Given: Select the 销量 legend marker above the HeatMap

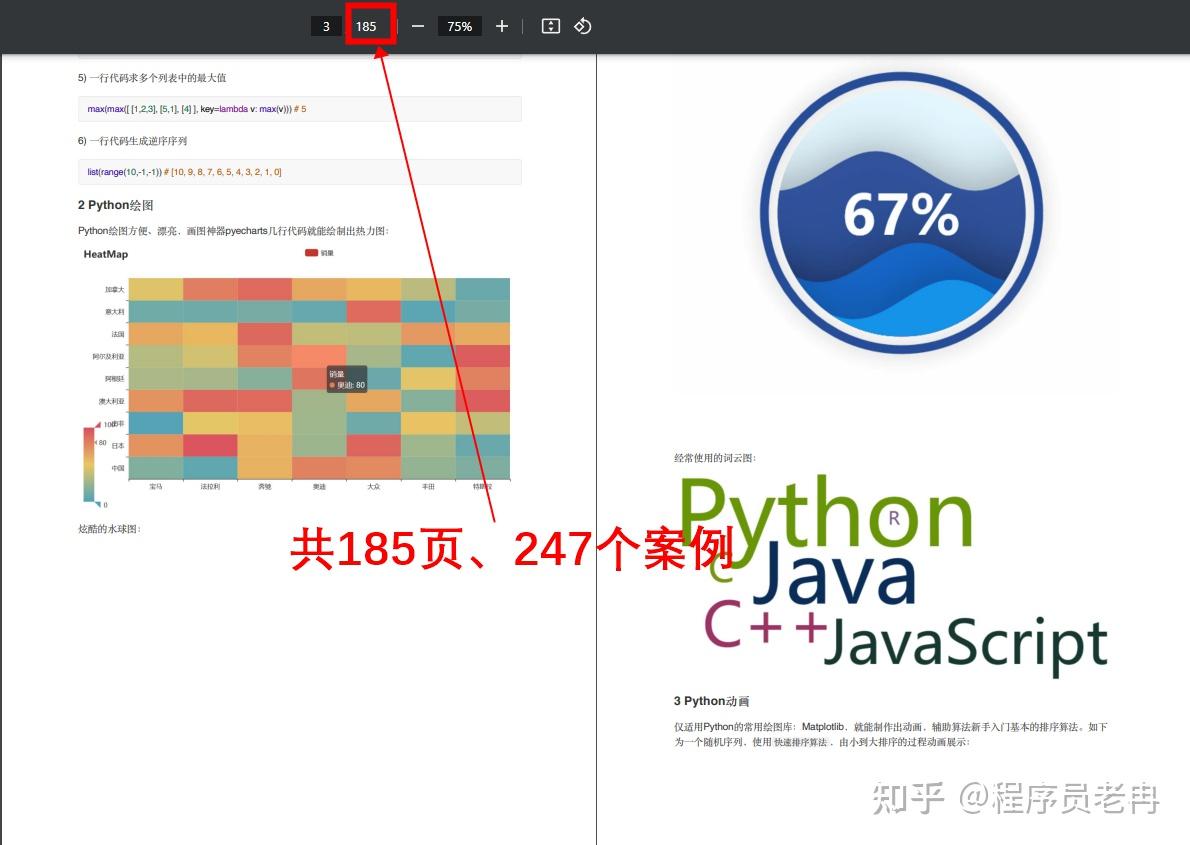Looking at the screenshot, I should [313, 253].
